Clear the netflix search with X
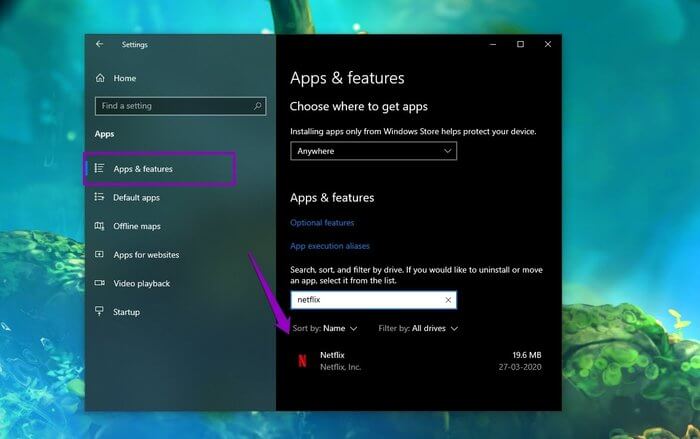The width and height of the screenshot is (700, 439). coord(448,300)
